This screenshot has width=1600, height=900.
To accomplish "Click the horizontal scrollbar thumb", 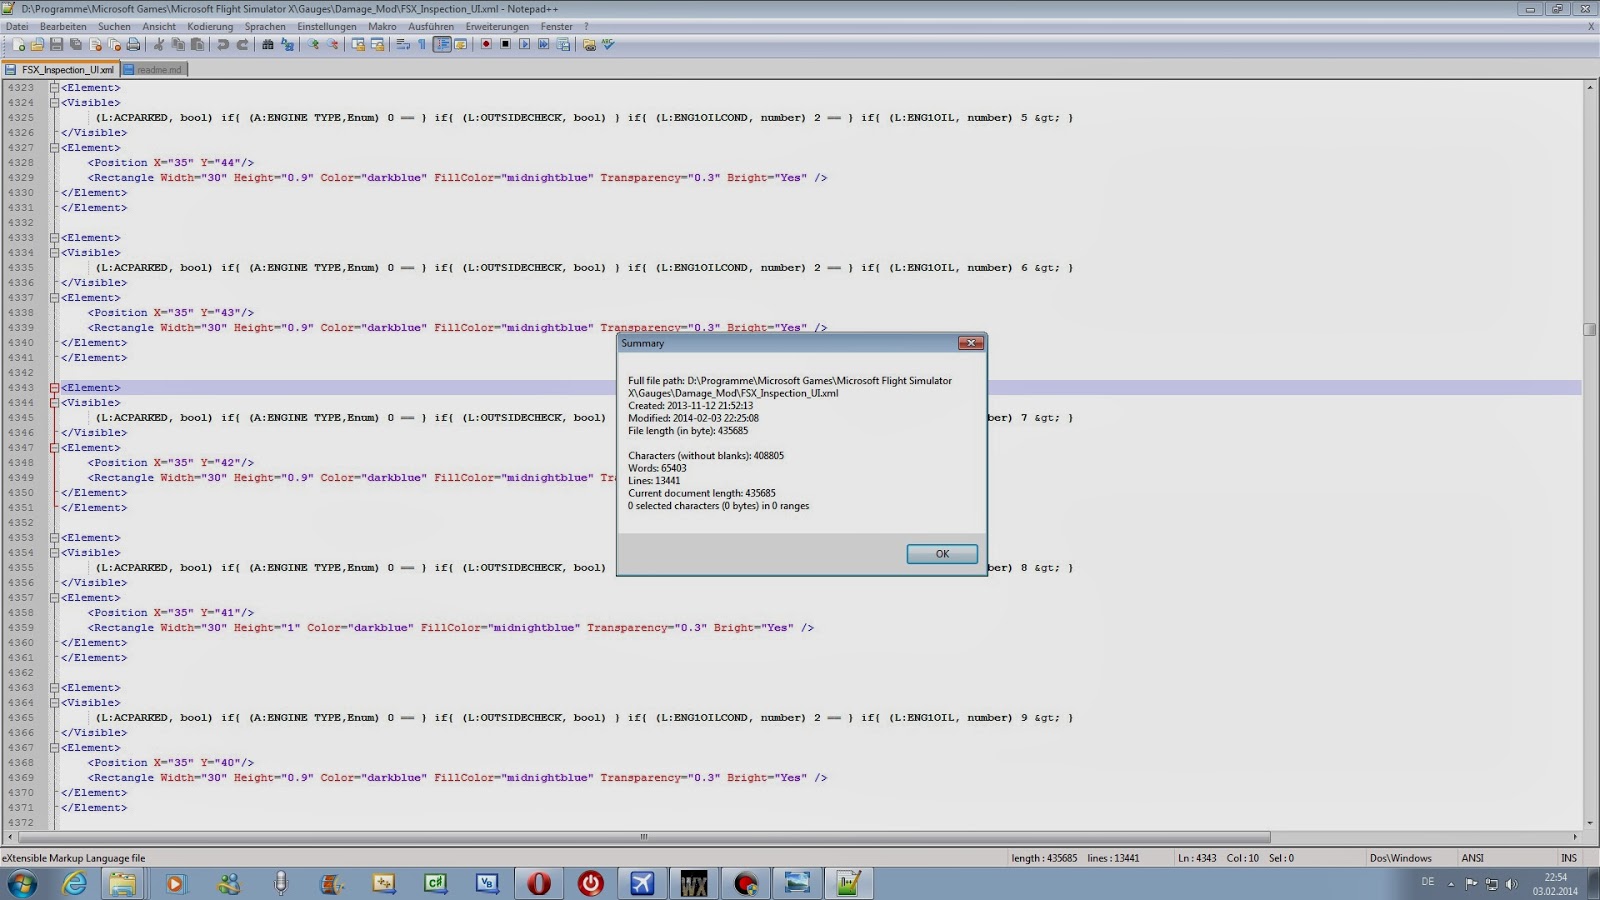I will coord(644,837).
